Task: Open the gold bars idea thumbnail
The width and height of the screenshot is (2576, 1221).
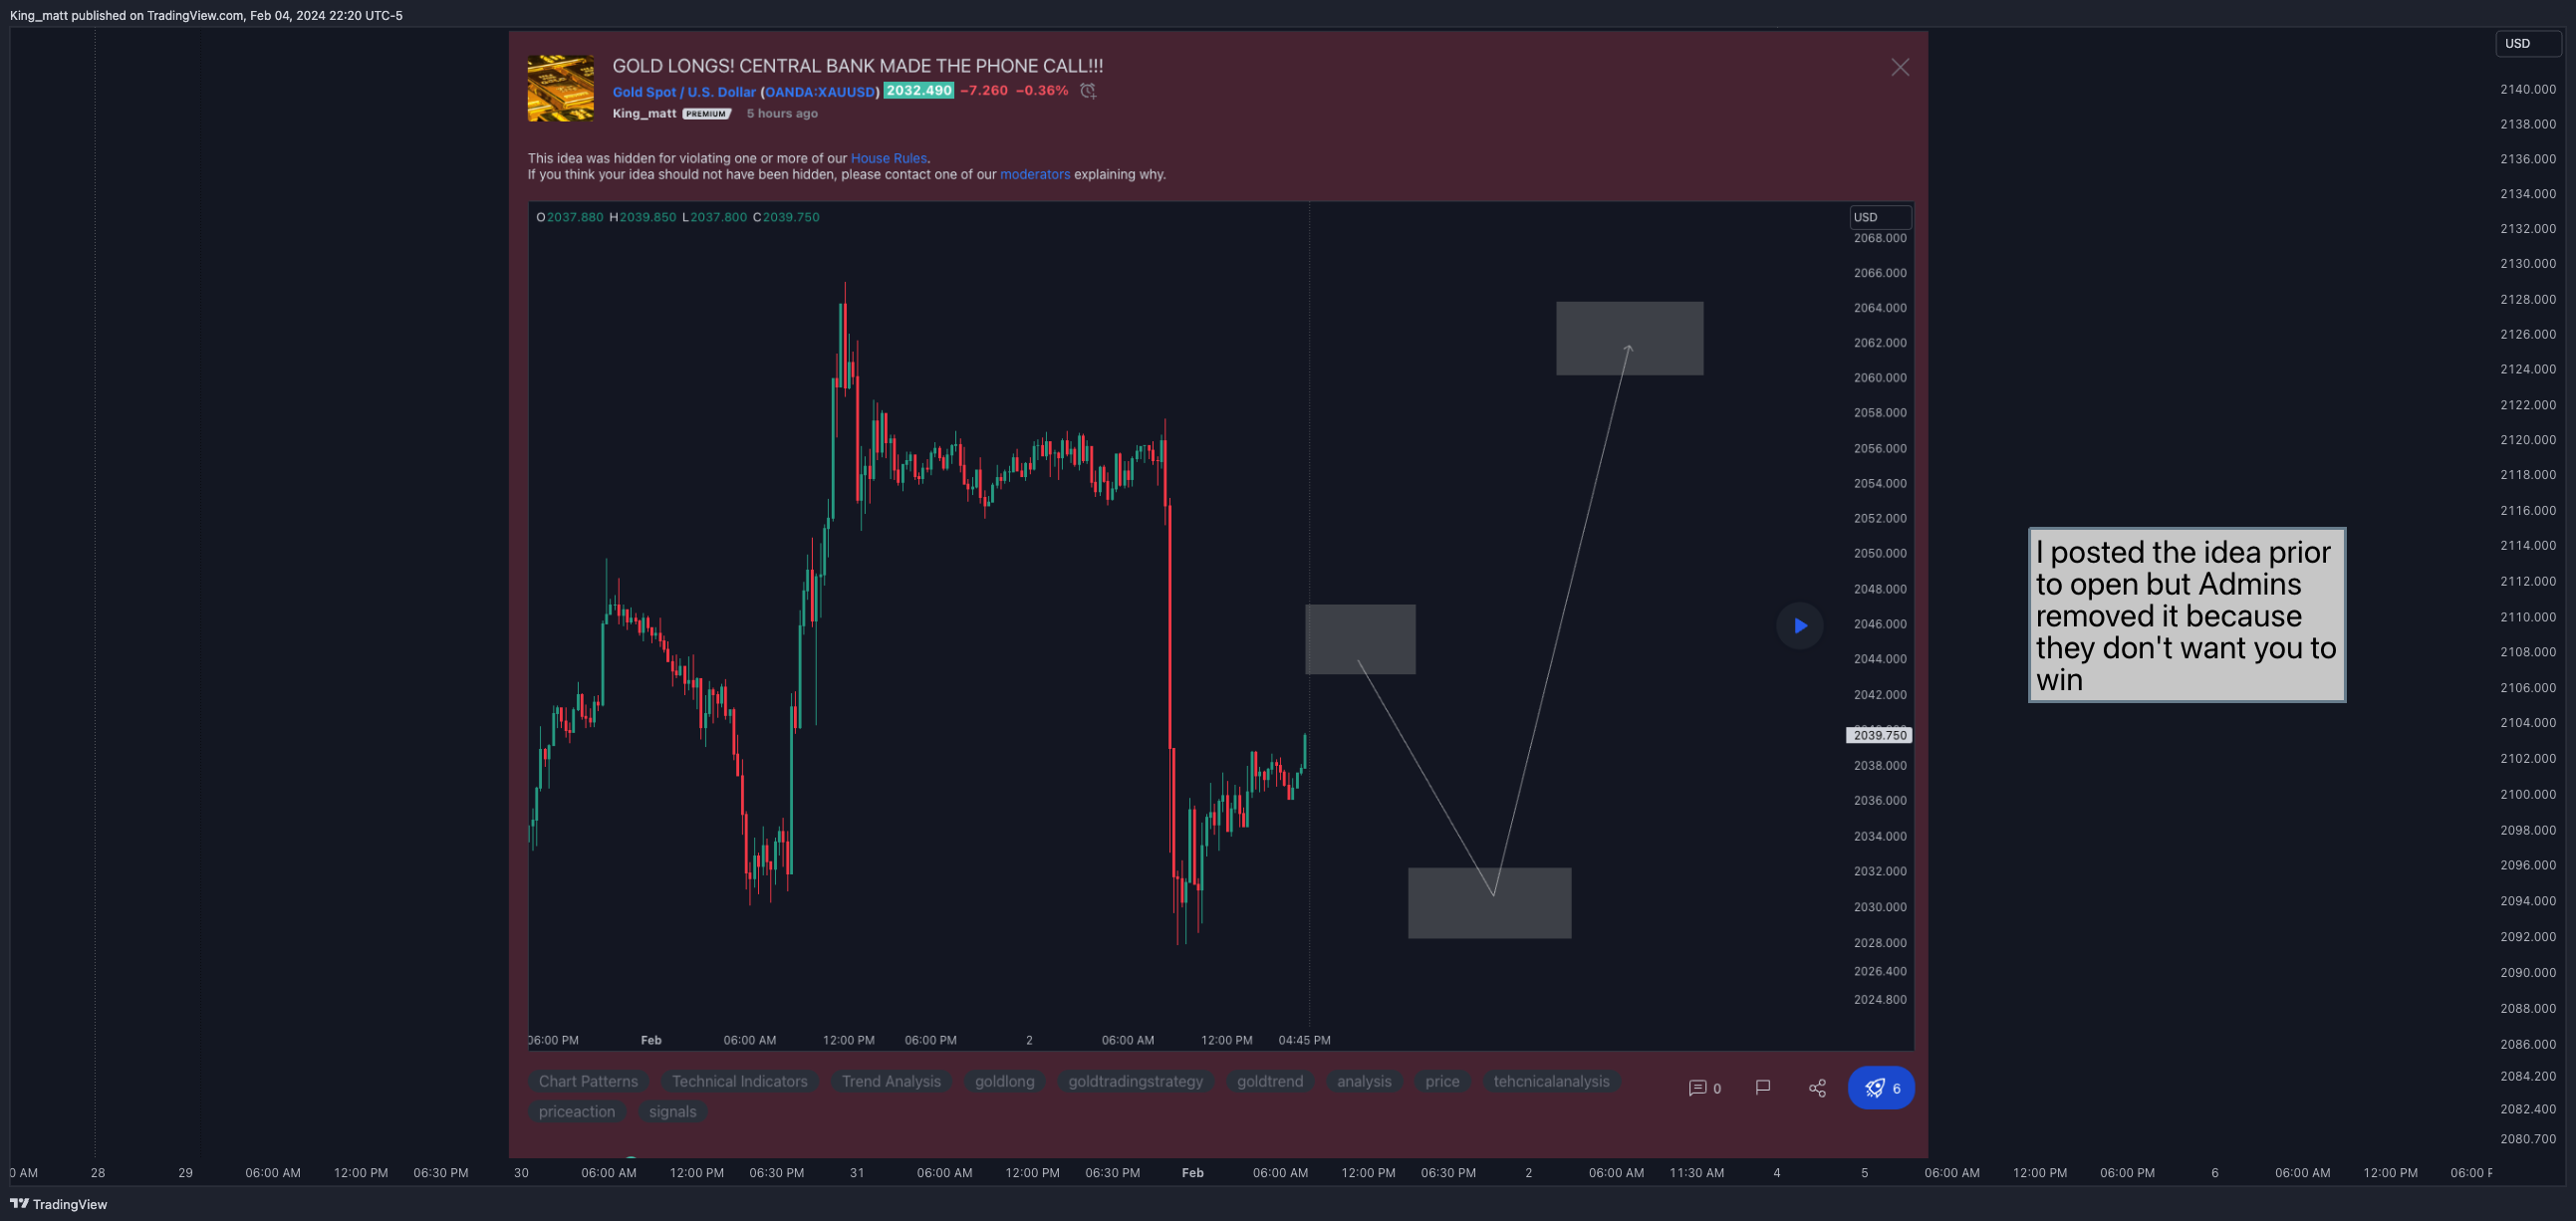Action: tap(560, 89)
